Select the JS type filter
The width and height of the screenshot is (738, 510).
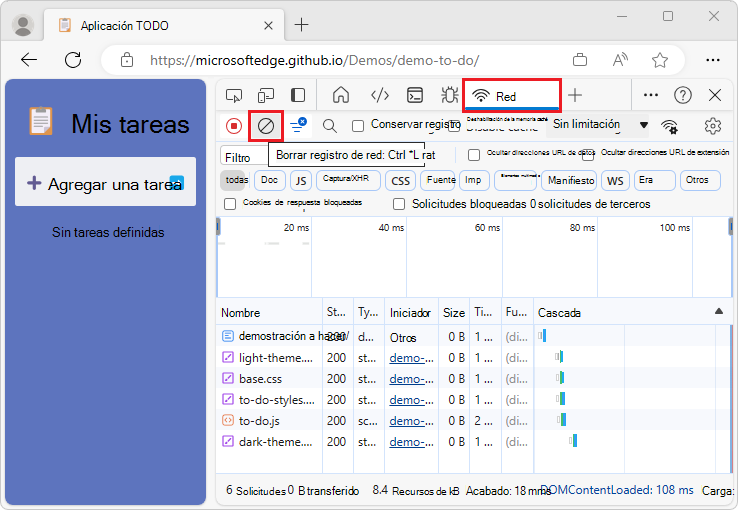[x=301, y=180]
